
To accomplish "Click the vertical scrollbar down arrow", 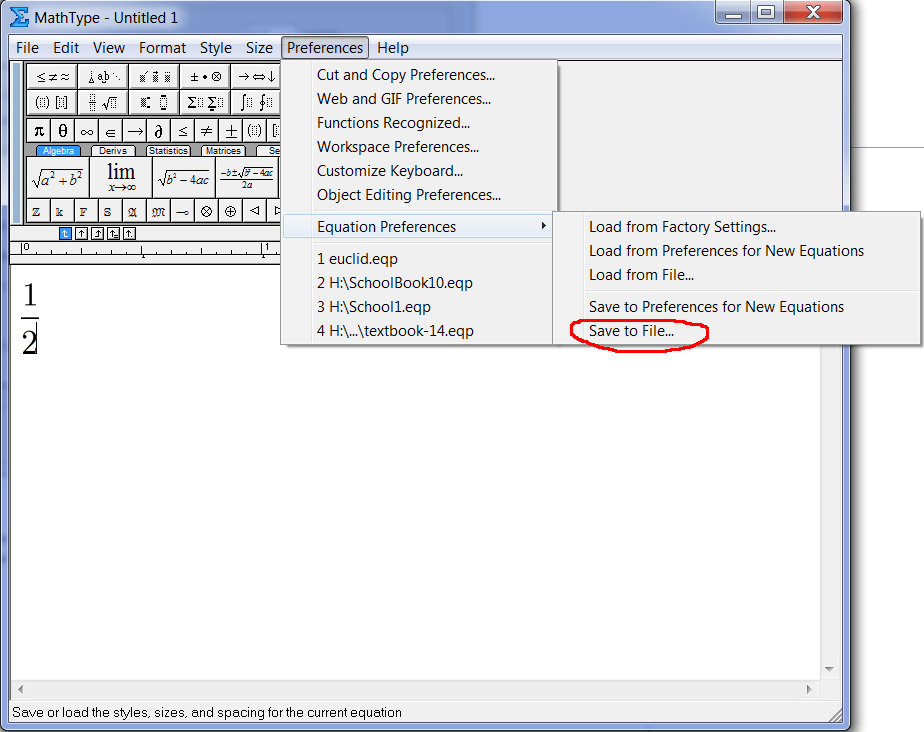I will [x=830, y=669].
